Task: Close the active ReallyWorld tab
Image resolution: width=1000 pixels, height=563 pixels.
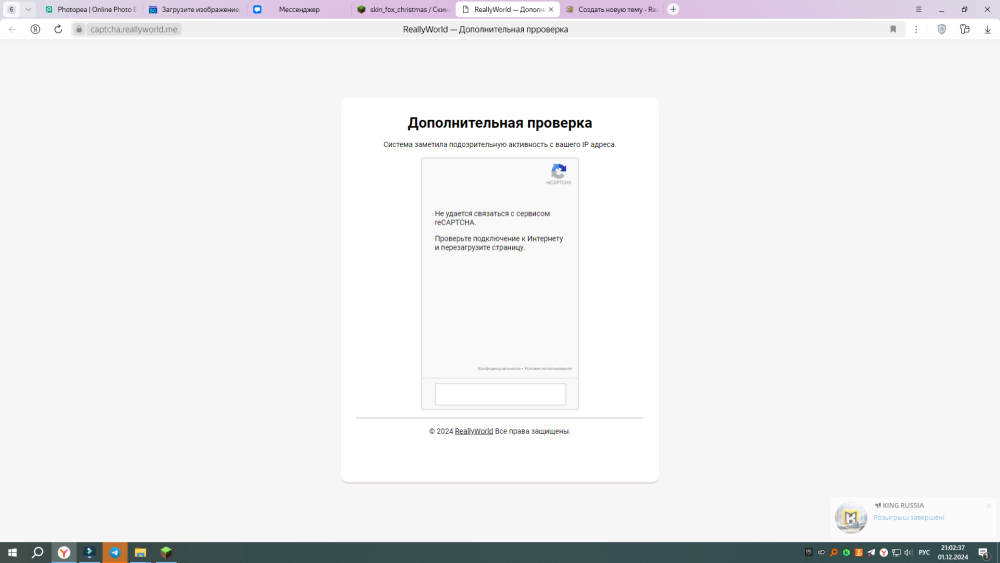Action: 551,10
